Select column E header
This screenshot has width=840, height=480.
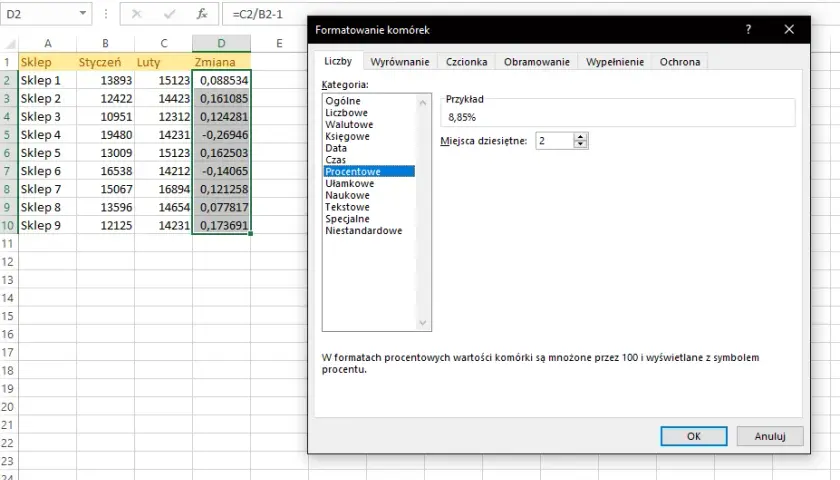pos(279,43)
